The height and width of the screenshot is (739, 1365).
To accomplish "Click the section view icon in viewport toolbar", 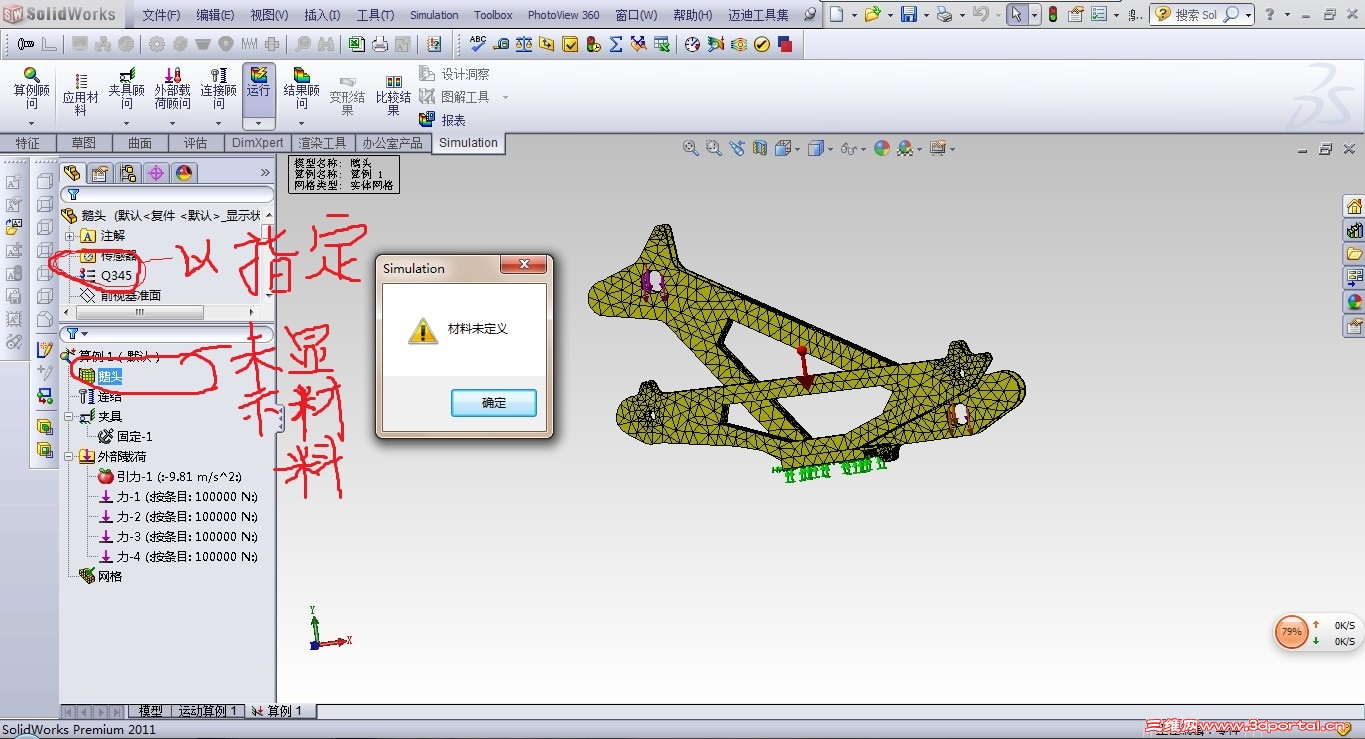I will point(760,148).
